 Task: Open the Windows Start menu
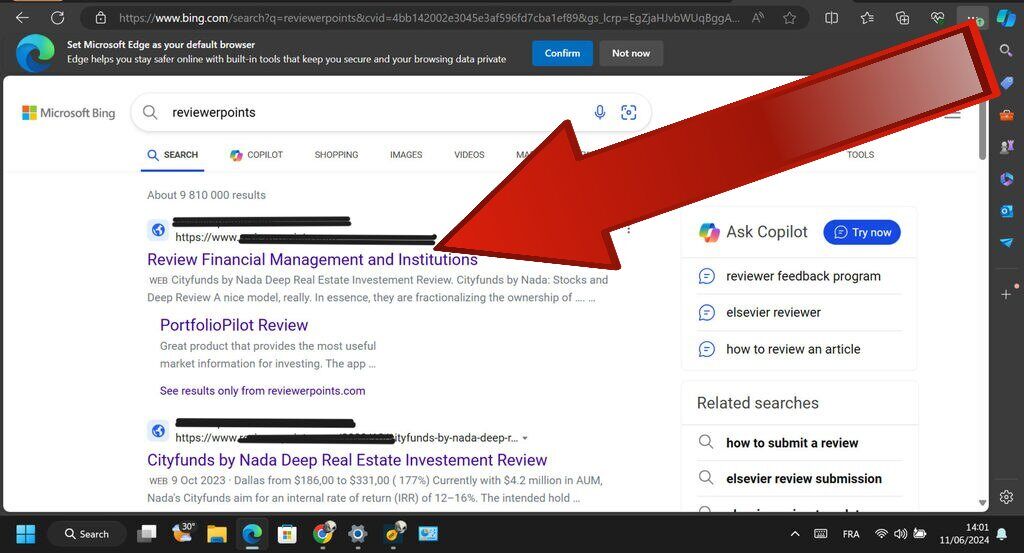25,534
